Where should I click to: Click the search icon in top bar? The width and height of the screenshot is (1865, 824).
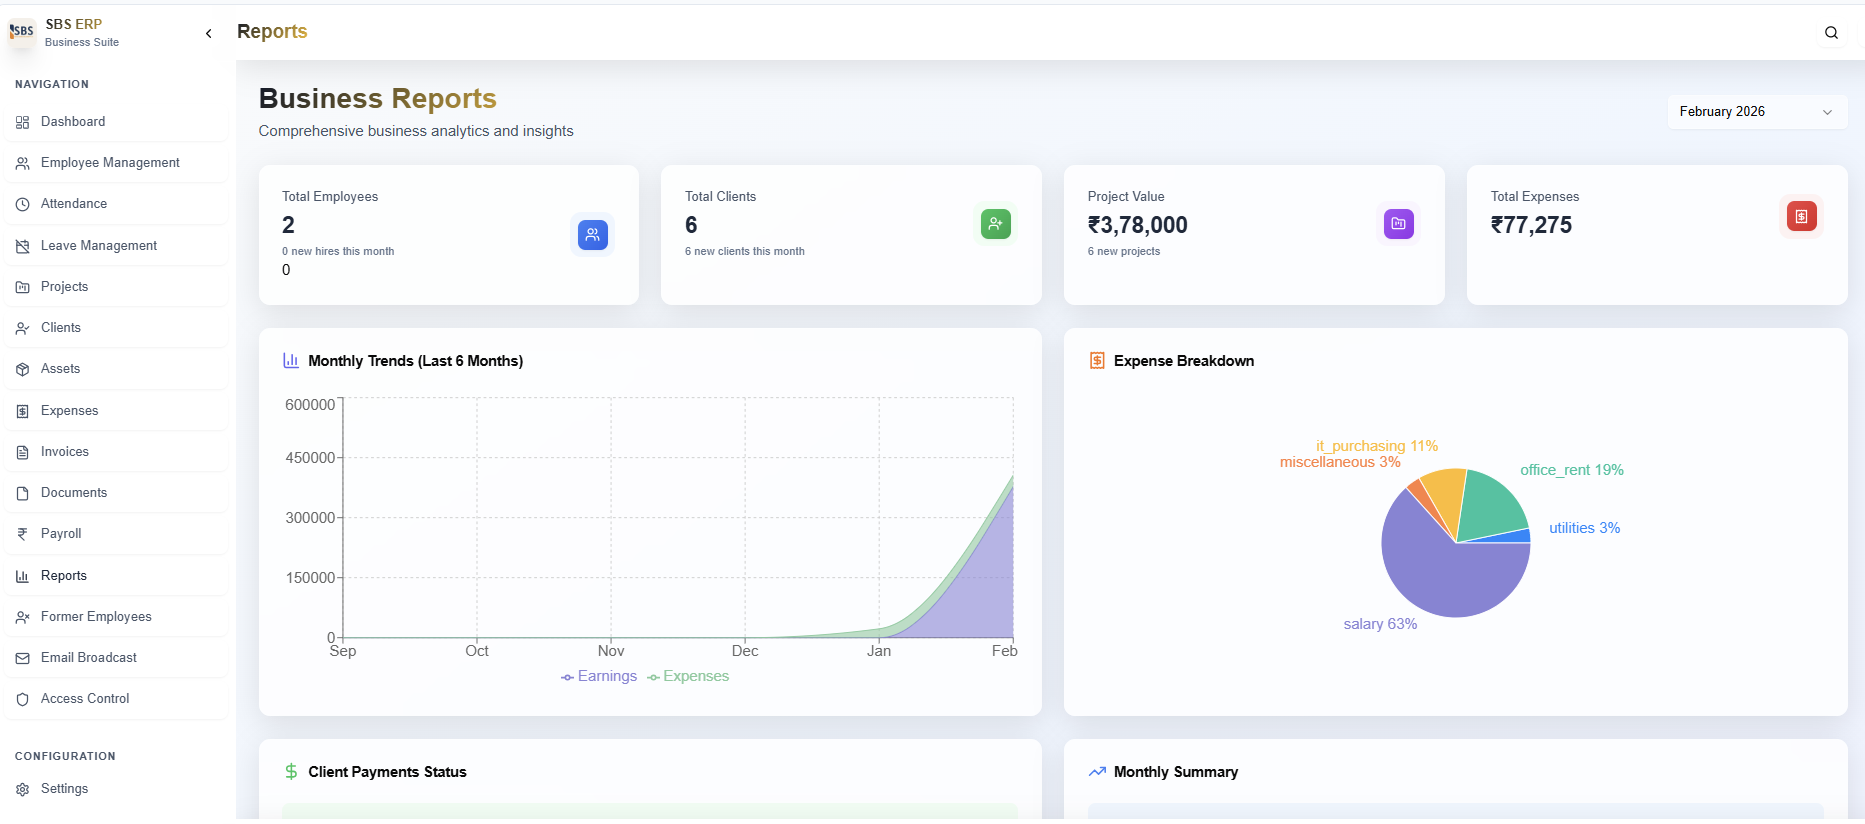coord(1831,32)
